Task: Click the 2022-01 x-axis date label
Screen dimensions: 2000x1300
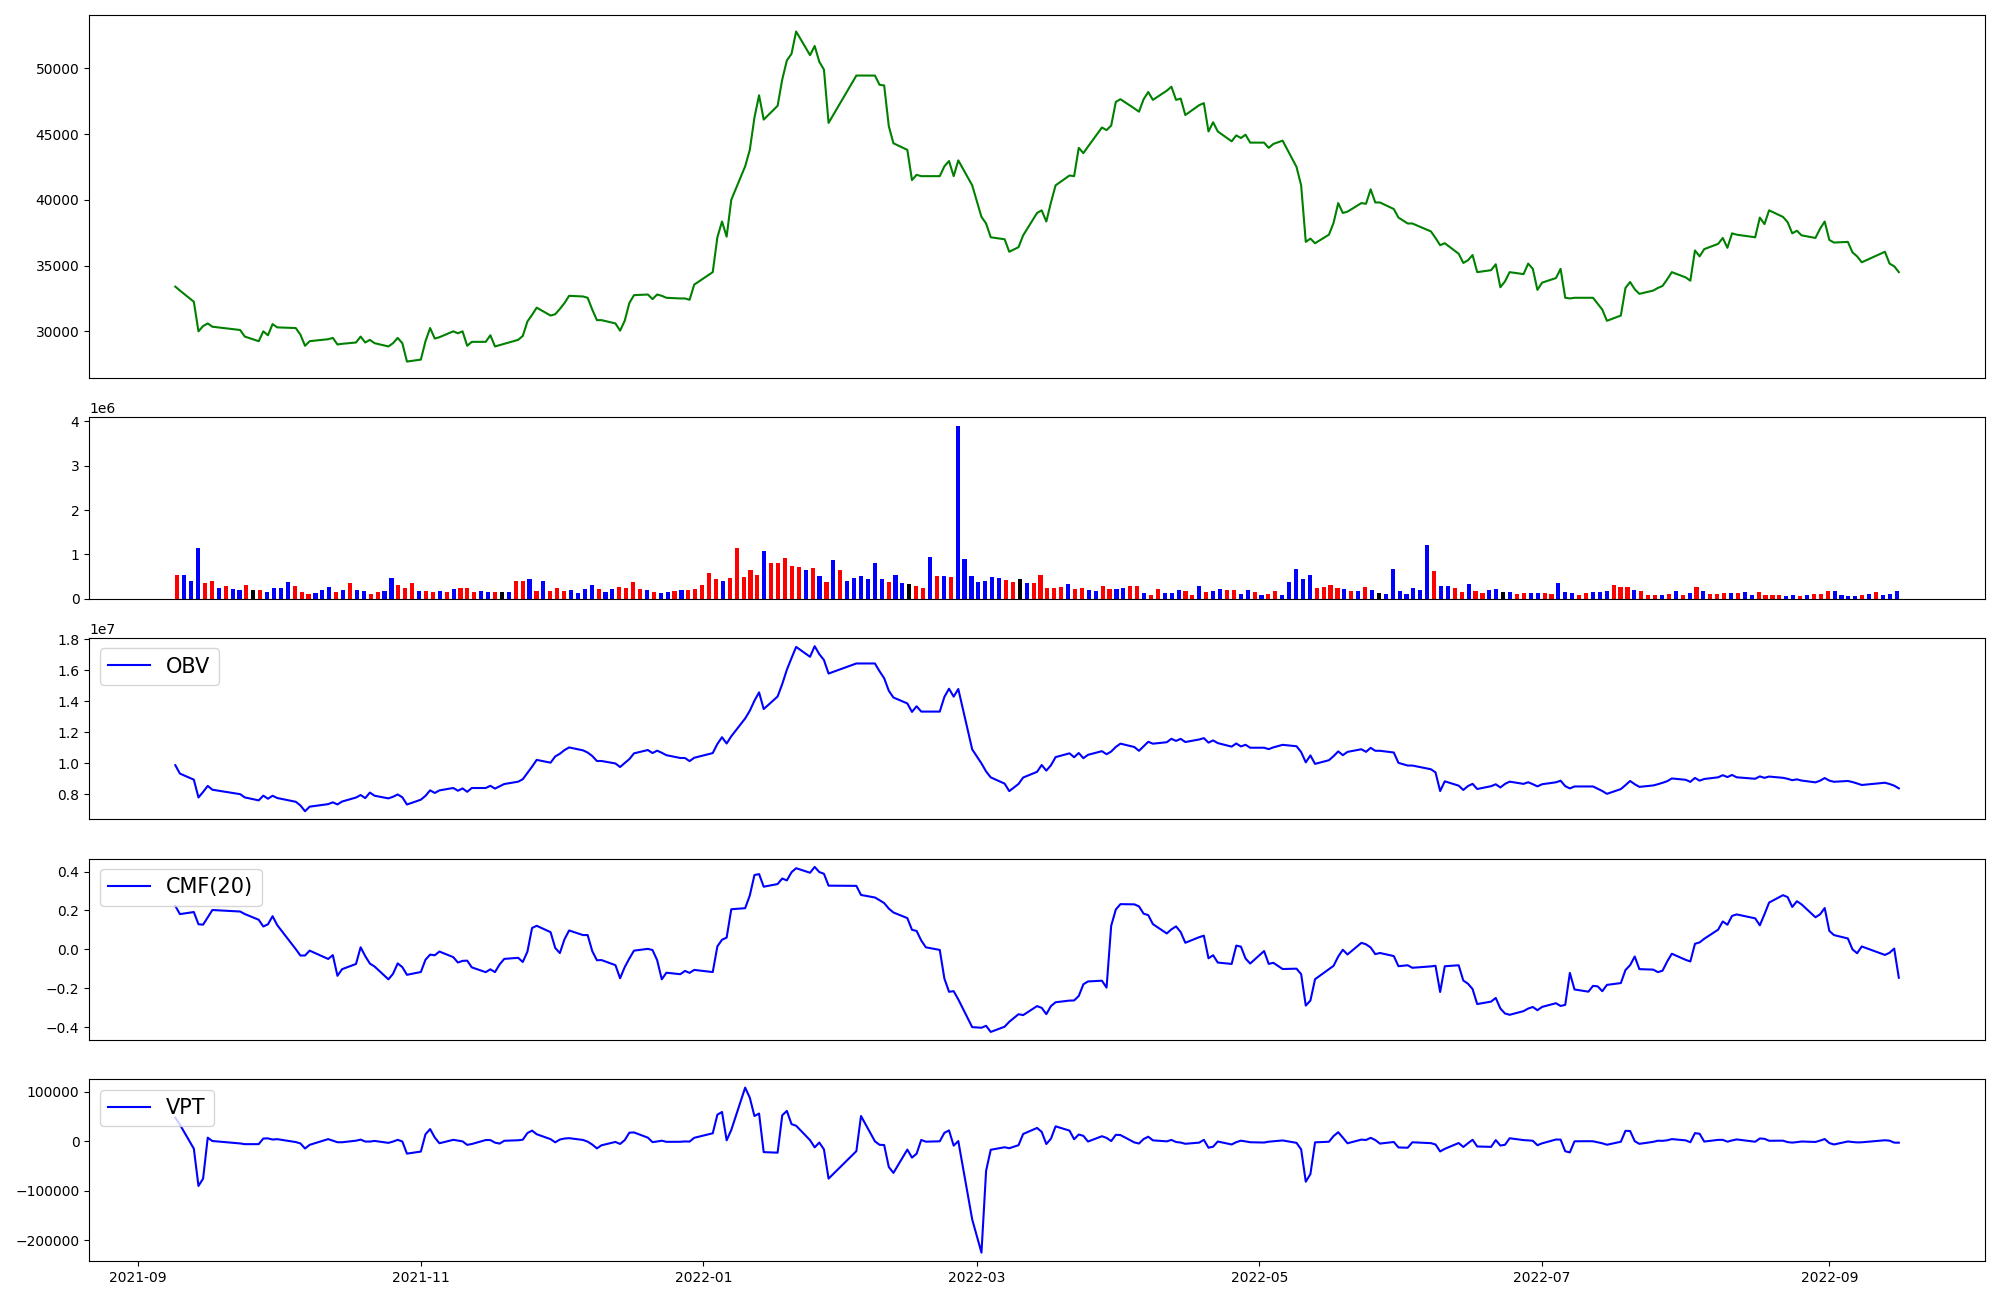Action: (704, 1277)
